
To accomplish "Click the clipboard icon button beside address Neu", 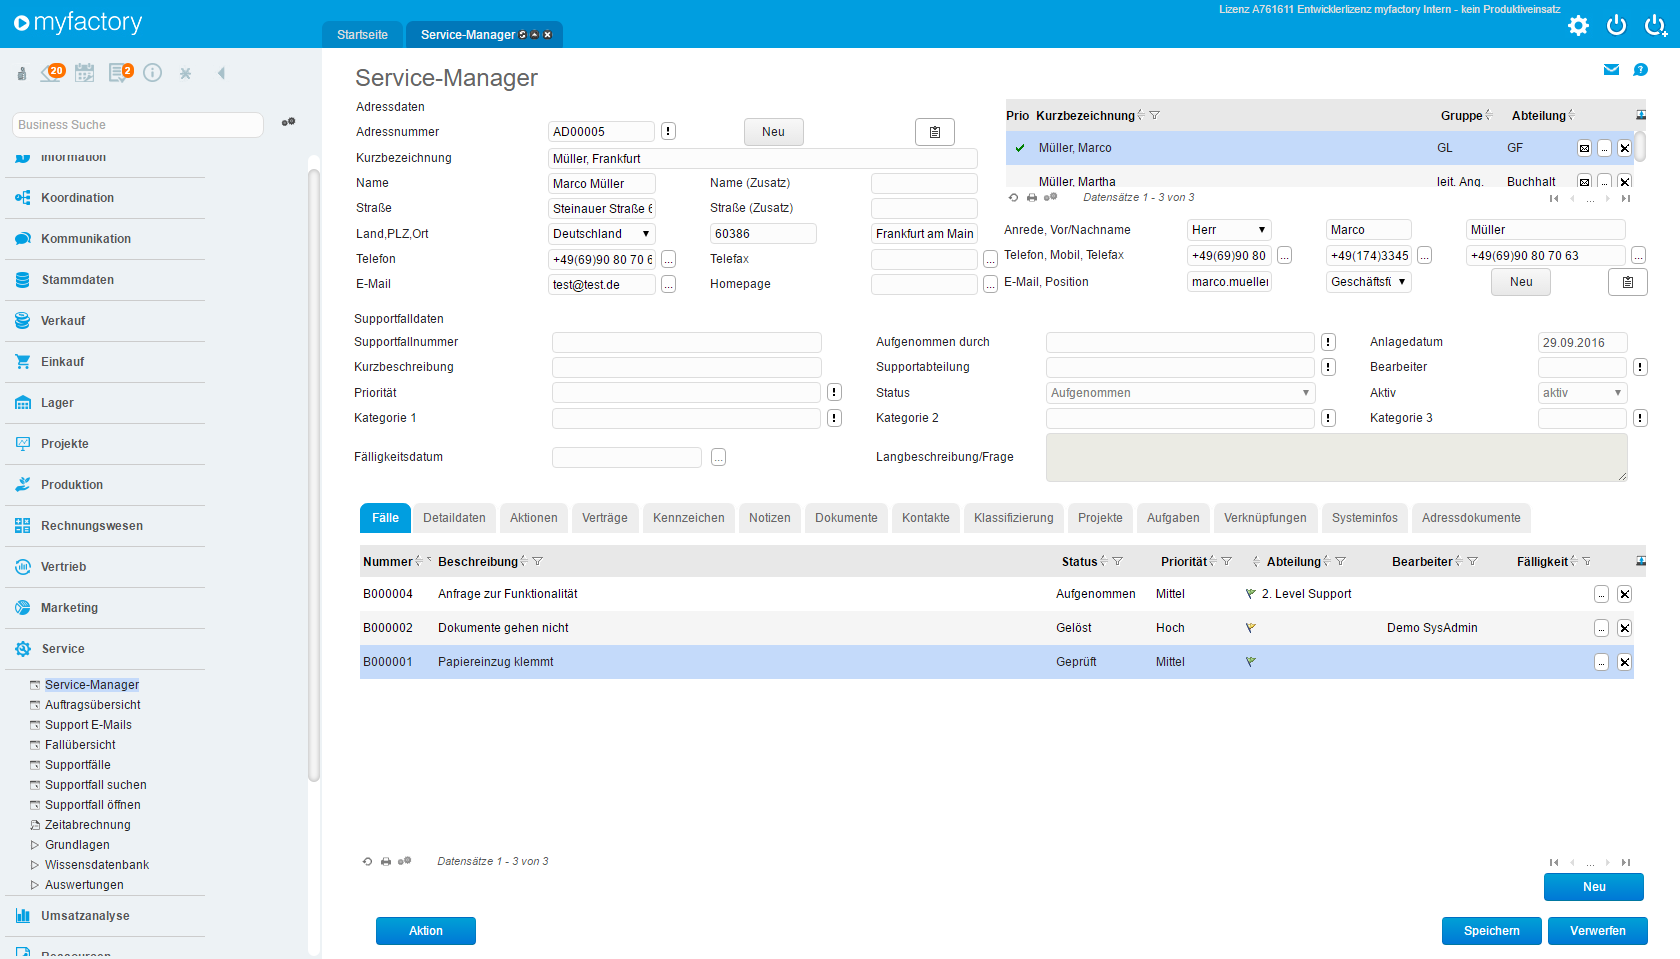I will (934, 132).
